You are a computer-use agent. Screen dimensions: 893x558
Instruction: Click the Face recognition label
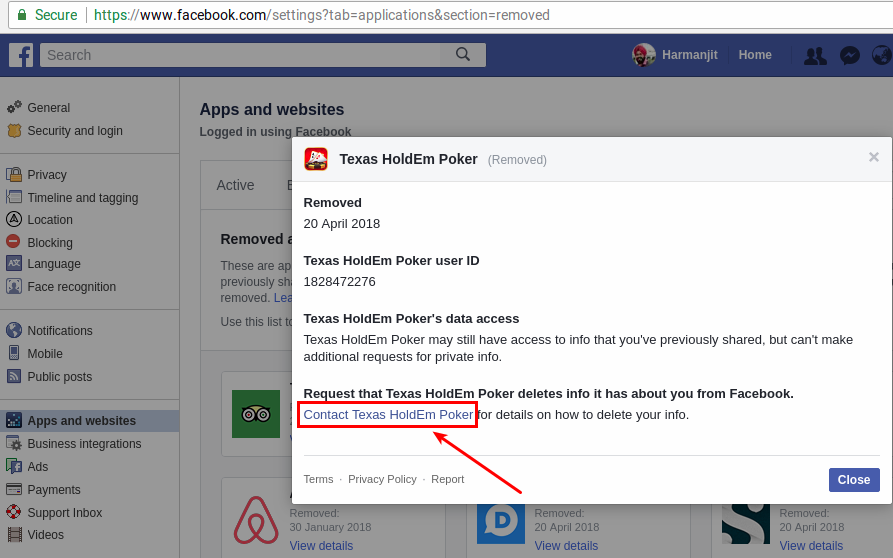72,287
